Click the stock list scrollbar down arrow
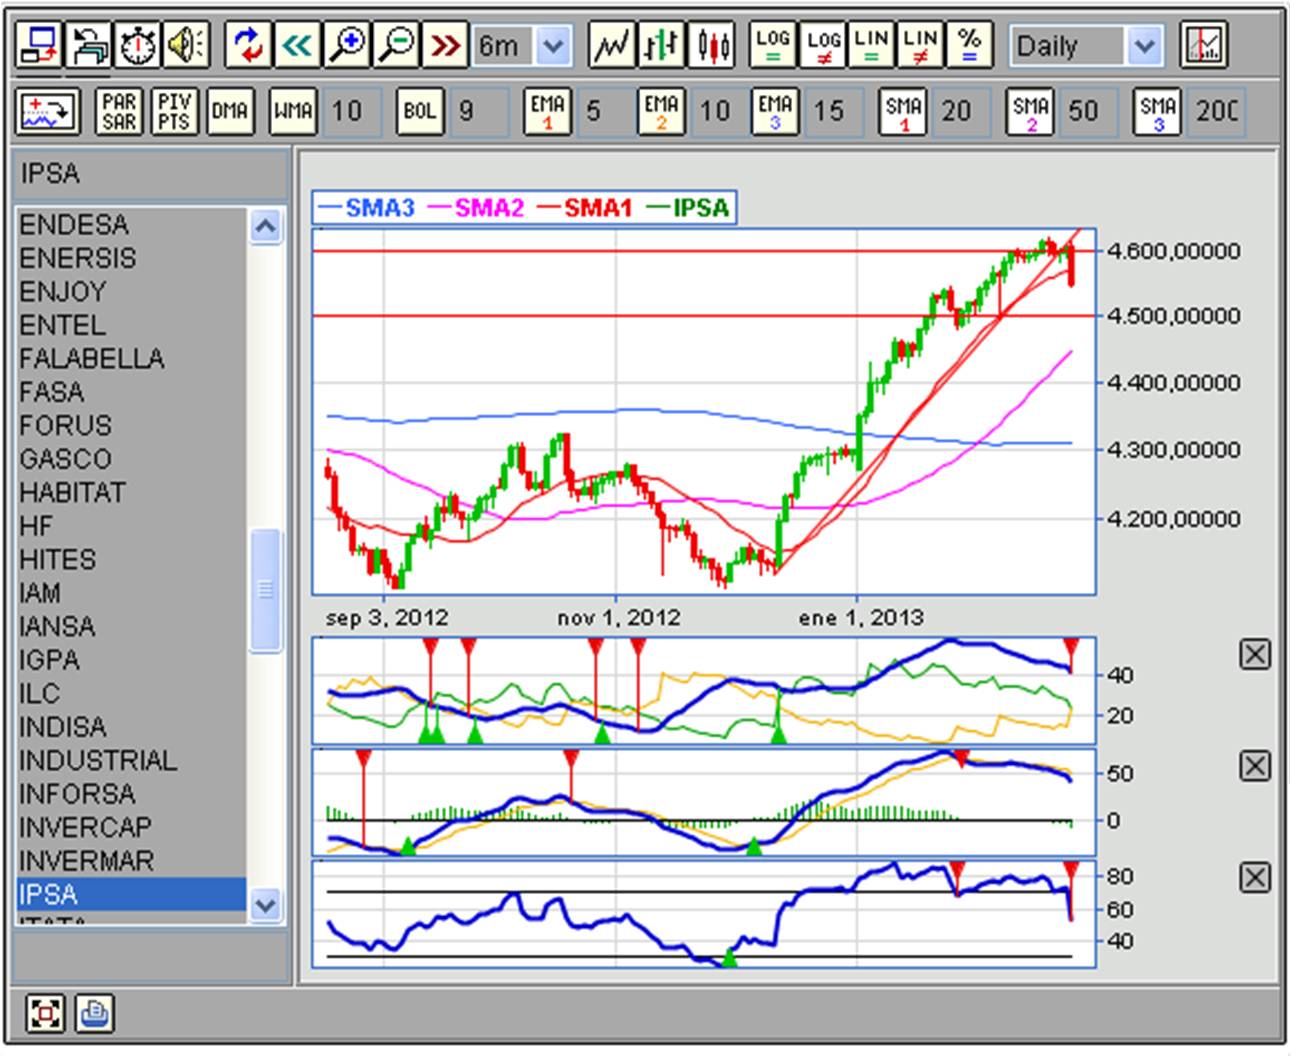 pyautogui.click(x=265, y=906)
